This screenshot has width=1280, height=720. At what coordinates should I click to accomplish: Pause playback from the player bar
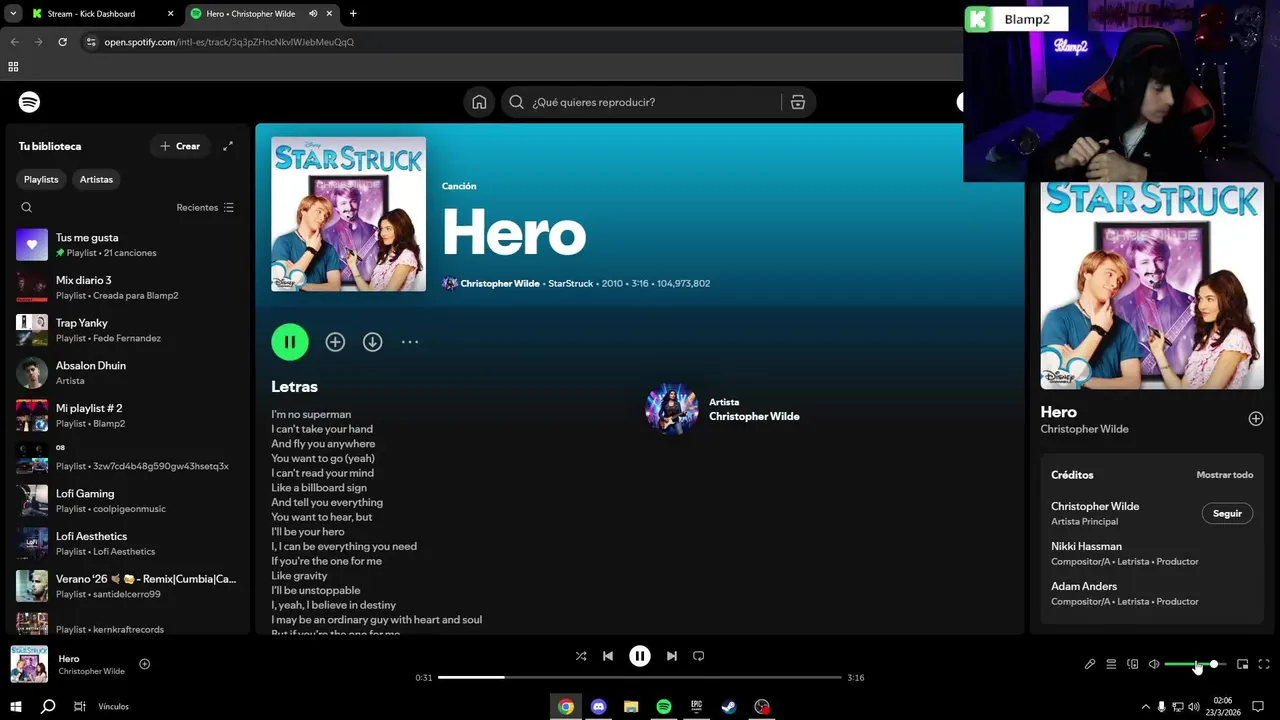pos(640,656)
